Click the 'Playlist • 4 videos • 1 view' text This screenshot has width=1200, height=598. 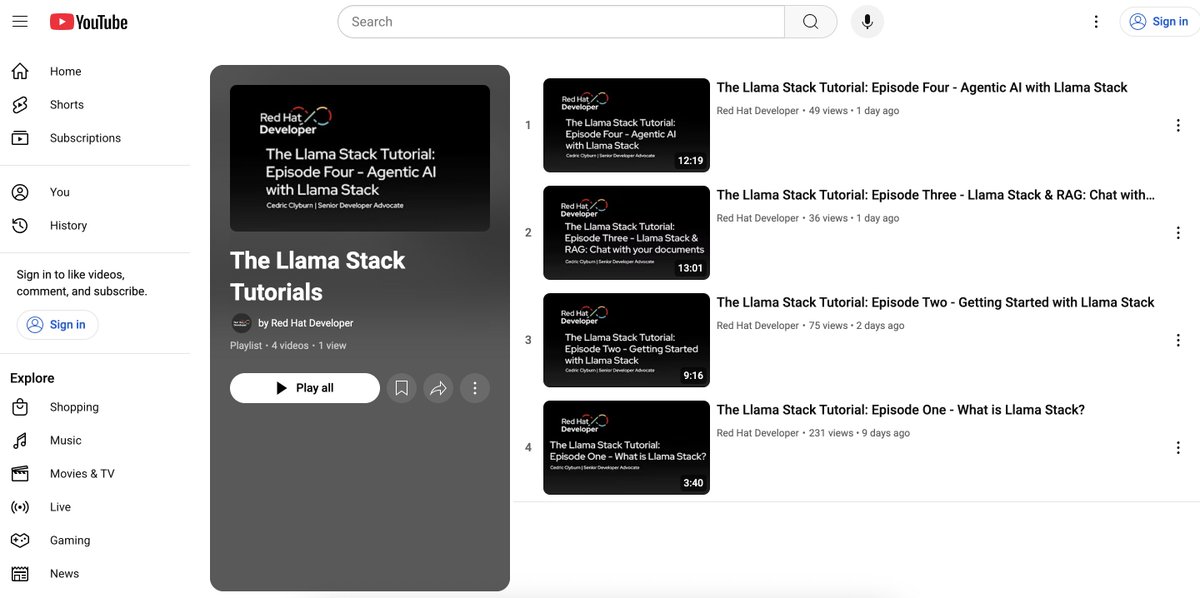tap(288, 346)
